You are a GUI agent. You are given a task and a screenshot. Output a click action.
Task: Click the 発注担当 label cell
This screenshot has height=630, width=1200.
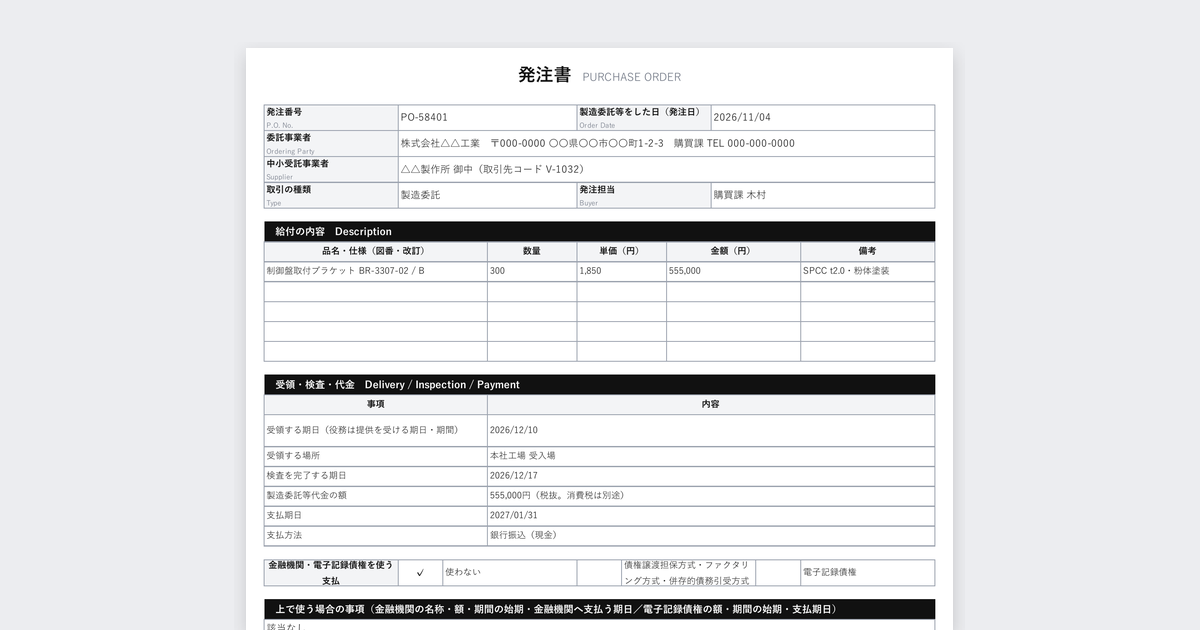(x=643, y=195)
